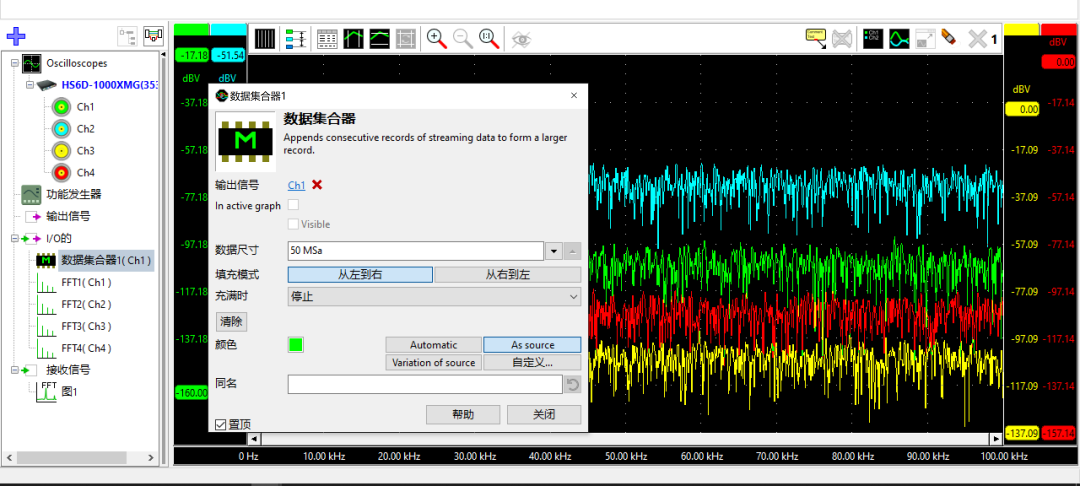Image resolution: width=1080 pixels, height=486 pixels.
Task: Click the graph horizontal scrollbar right arrow
Action: coord(995,439)
